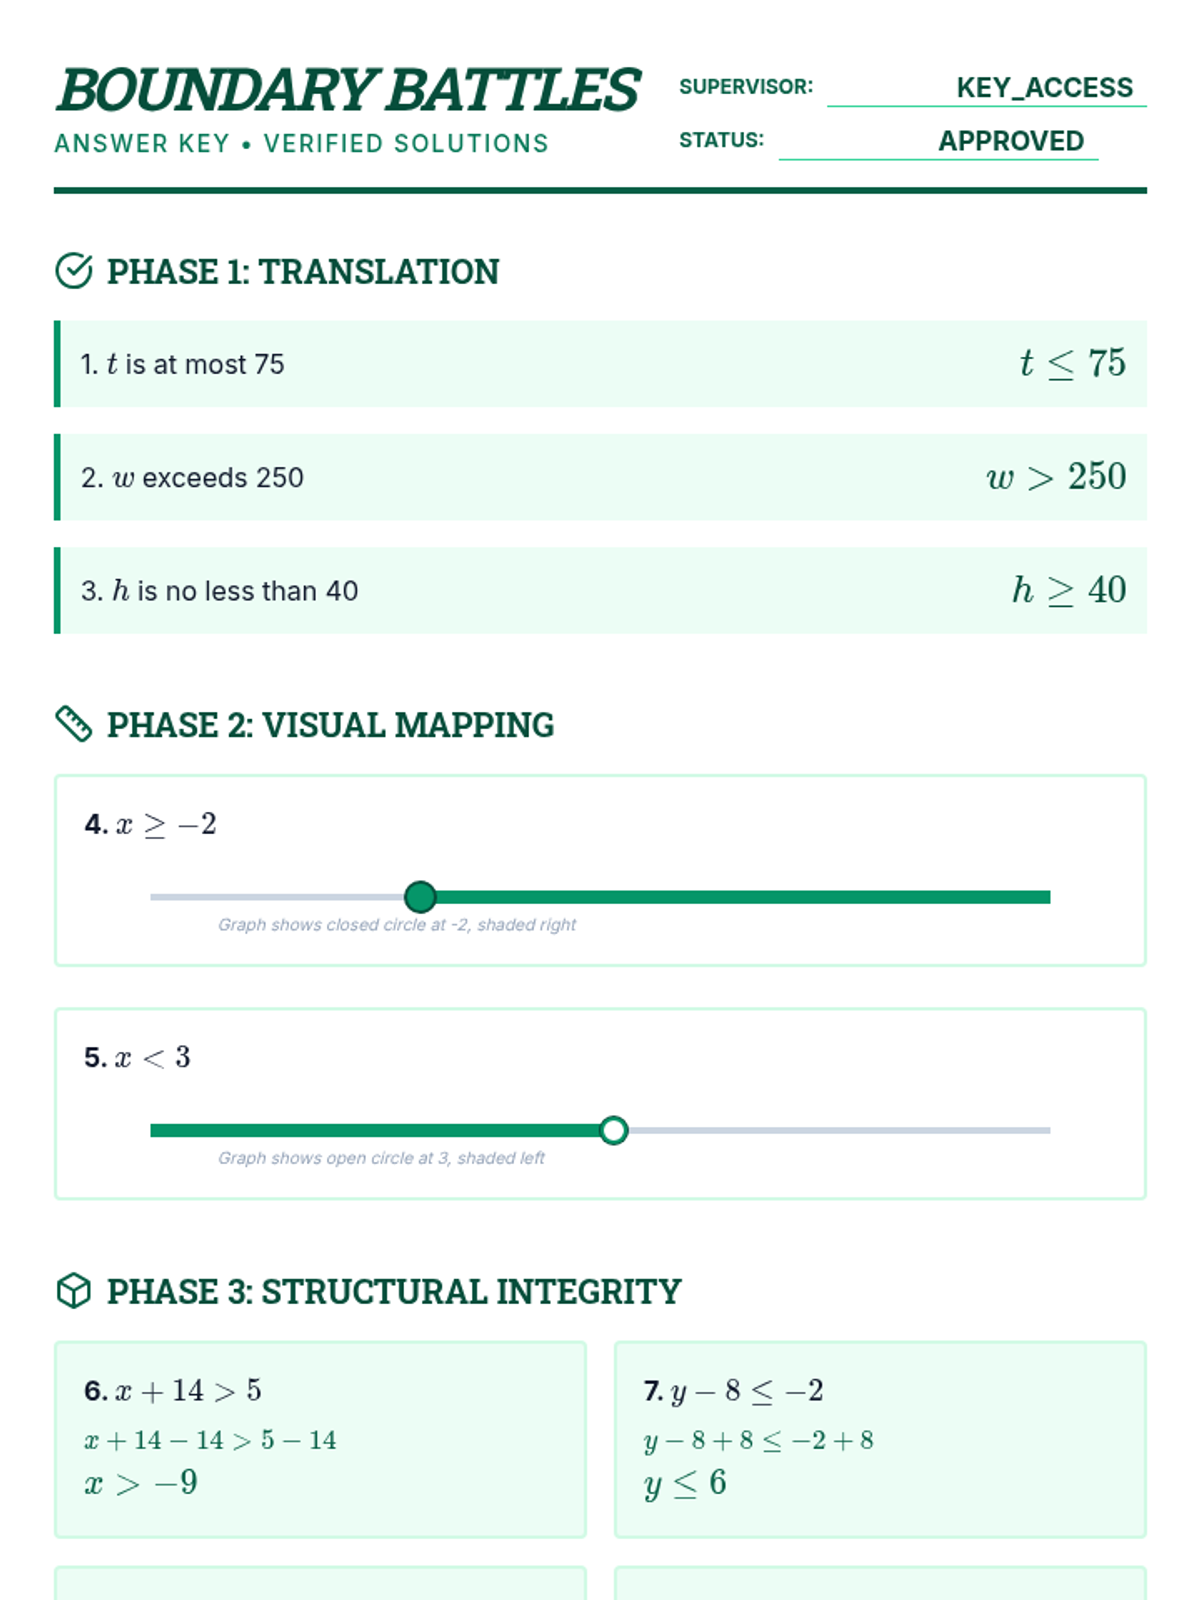This screenshot has width=1200, height=1600.
Task: Select the 'h is no less than 40' row
Action: pos(600,590)
